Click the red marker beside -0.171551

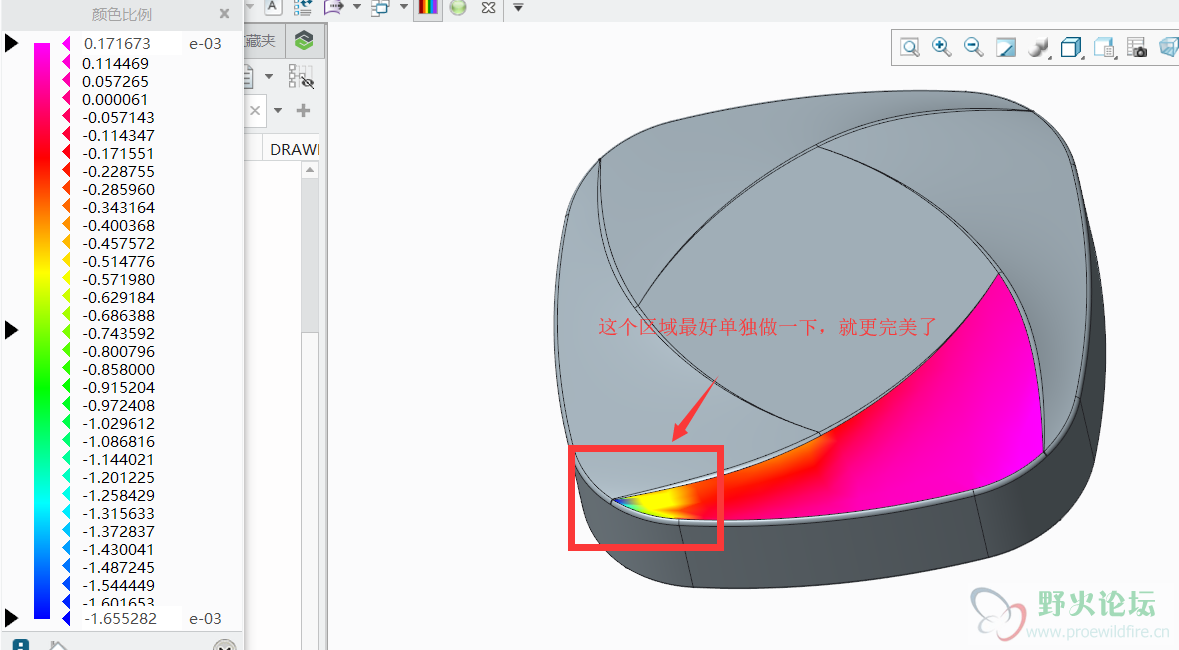coord(66,153)
